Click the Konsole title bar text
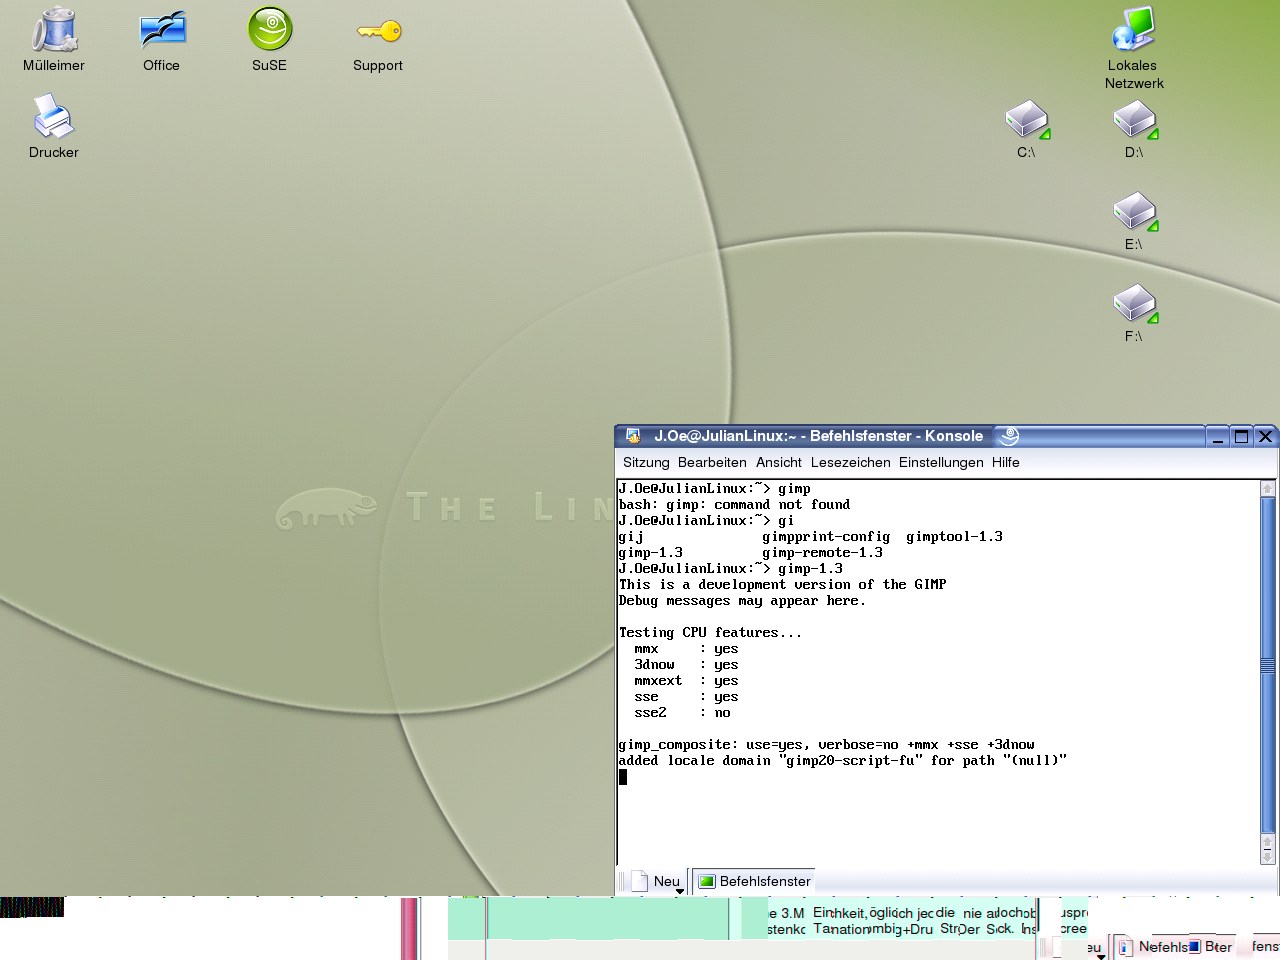 coord(818,436)
